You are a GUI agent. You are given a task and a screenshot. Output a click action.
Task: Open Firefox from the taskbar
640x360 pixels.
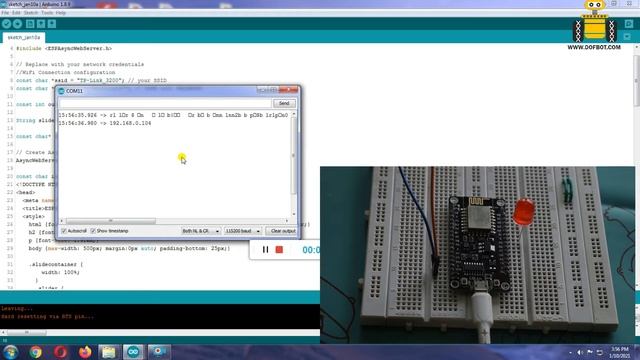(85, 352)
